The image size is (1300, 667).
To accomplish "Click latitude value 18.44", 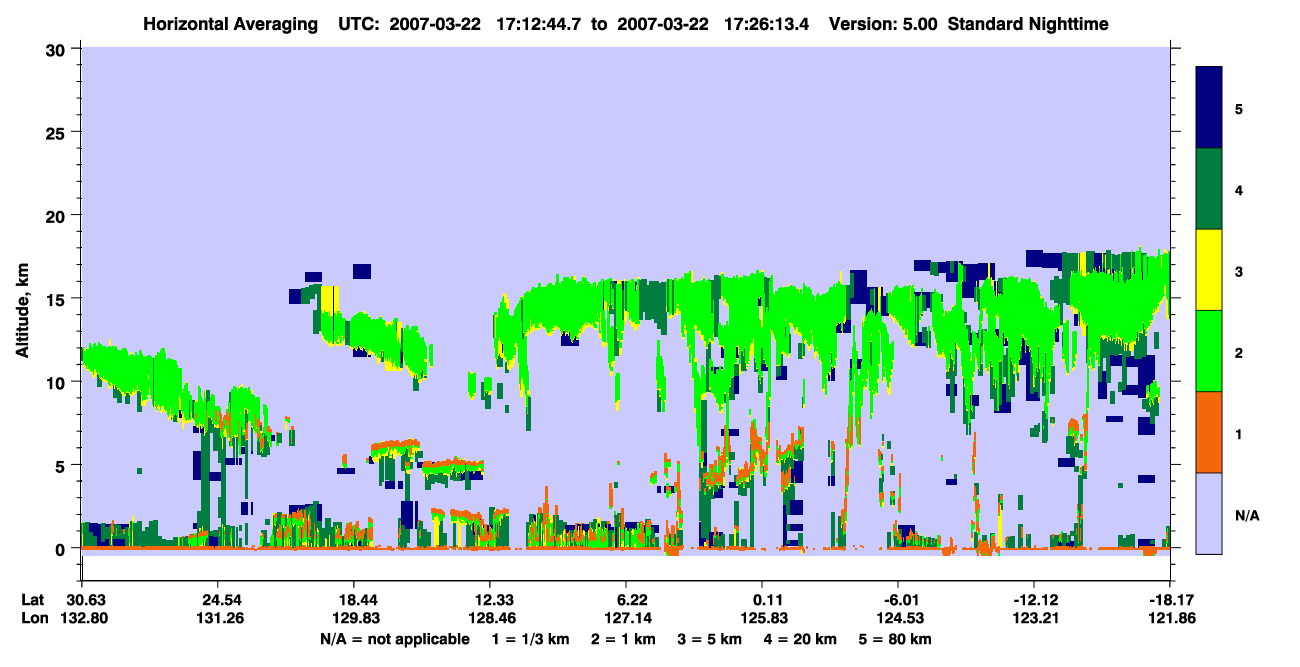I will pyautogui.click(x=353, y=600).
